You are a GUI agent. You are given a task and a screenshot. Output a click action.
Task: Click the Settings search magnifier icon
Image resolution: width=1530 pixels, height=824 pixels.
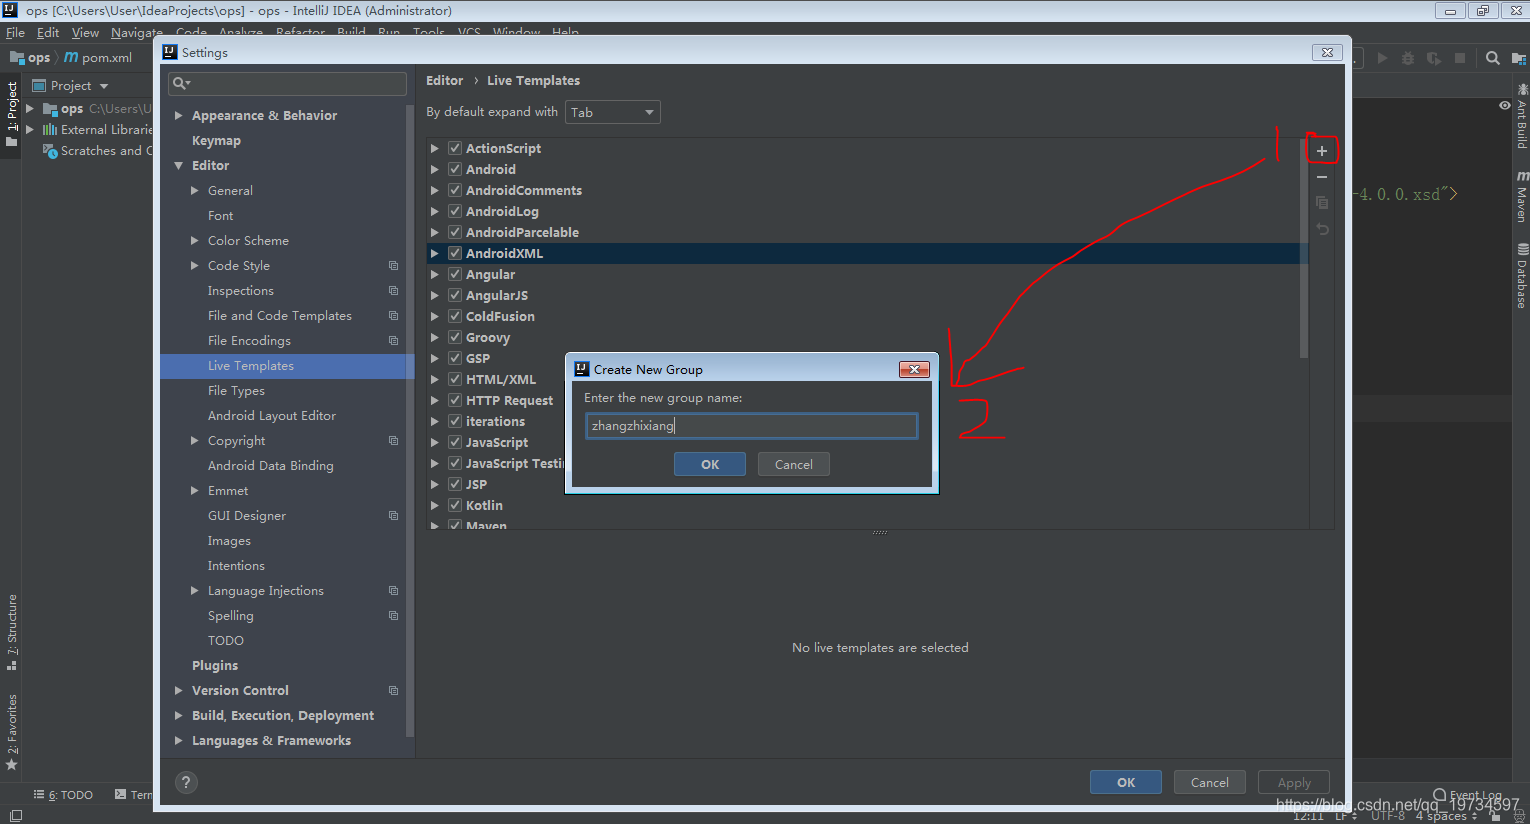tap(180, 83)
